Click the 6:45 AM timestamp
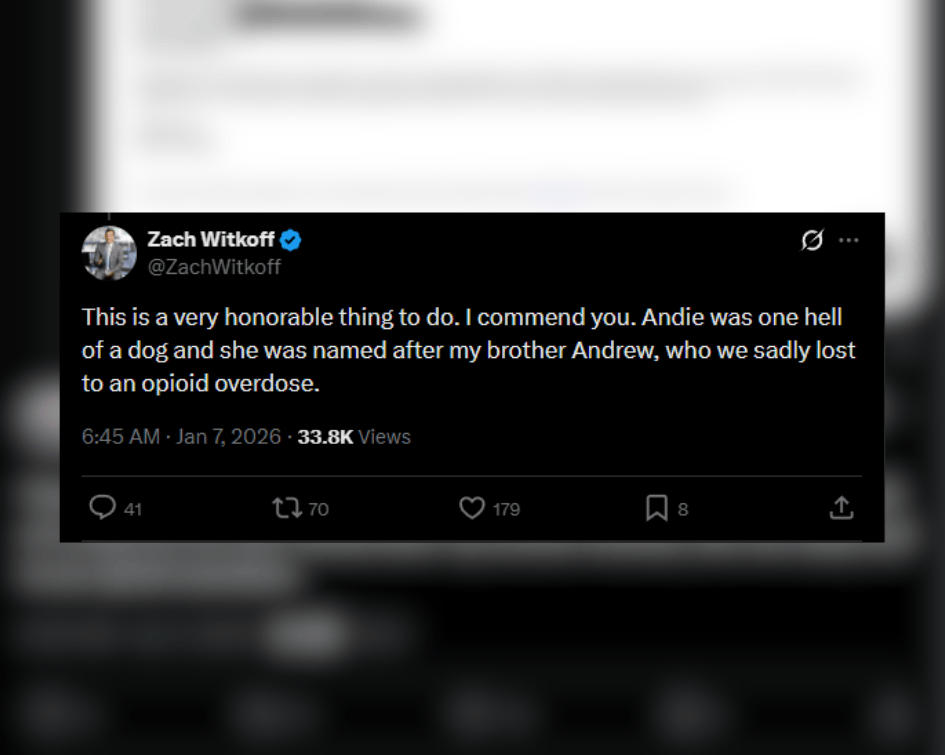945x755 pixels. click(x=120, y=437)
